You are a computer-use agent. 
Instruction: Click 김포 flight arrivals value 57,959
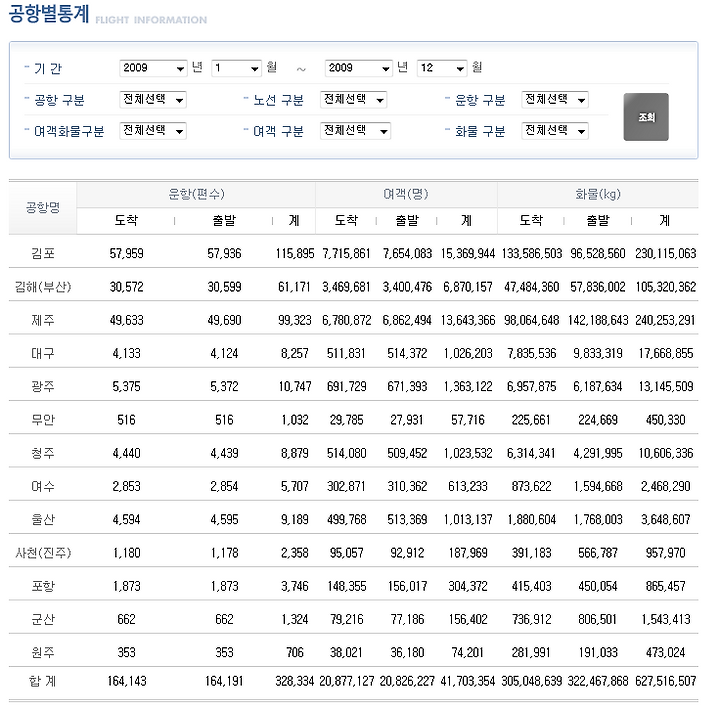(126, 254)
